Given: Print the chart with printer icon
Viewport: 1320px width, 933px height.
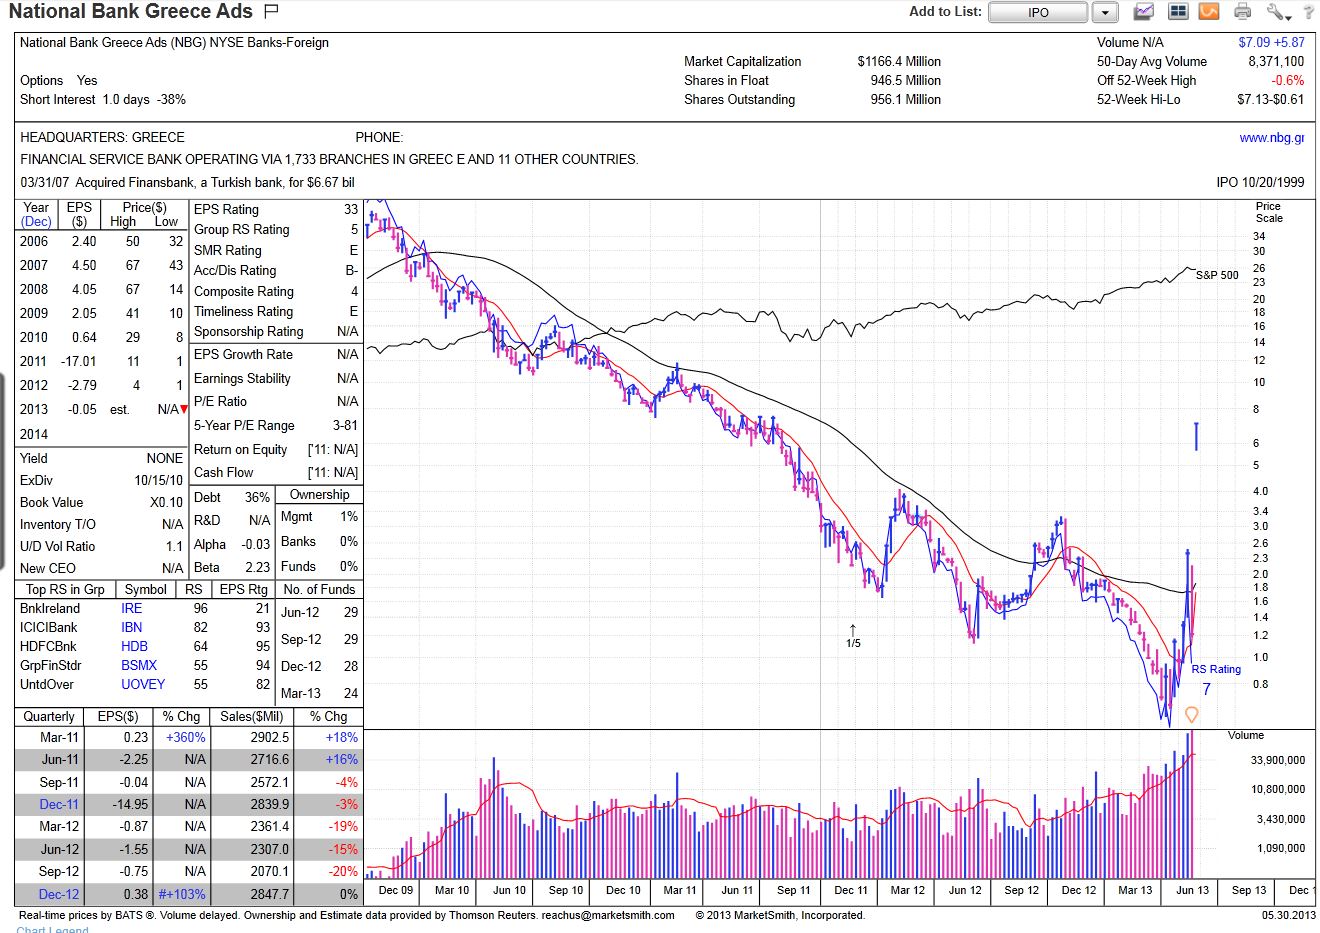Looking at the screenshot, I should coord(1242,12).
